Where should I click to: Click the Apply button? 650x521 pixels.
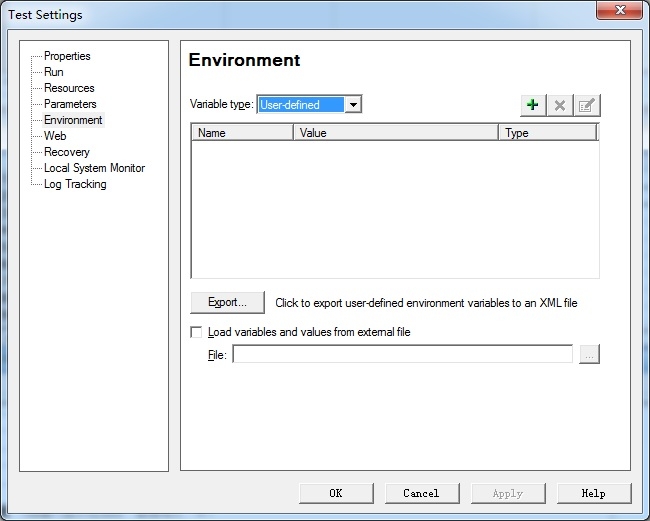508,493
